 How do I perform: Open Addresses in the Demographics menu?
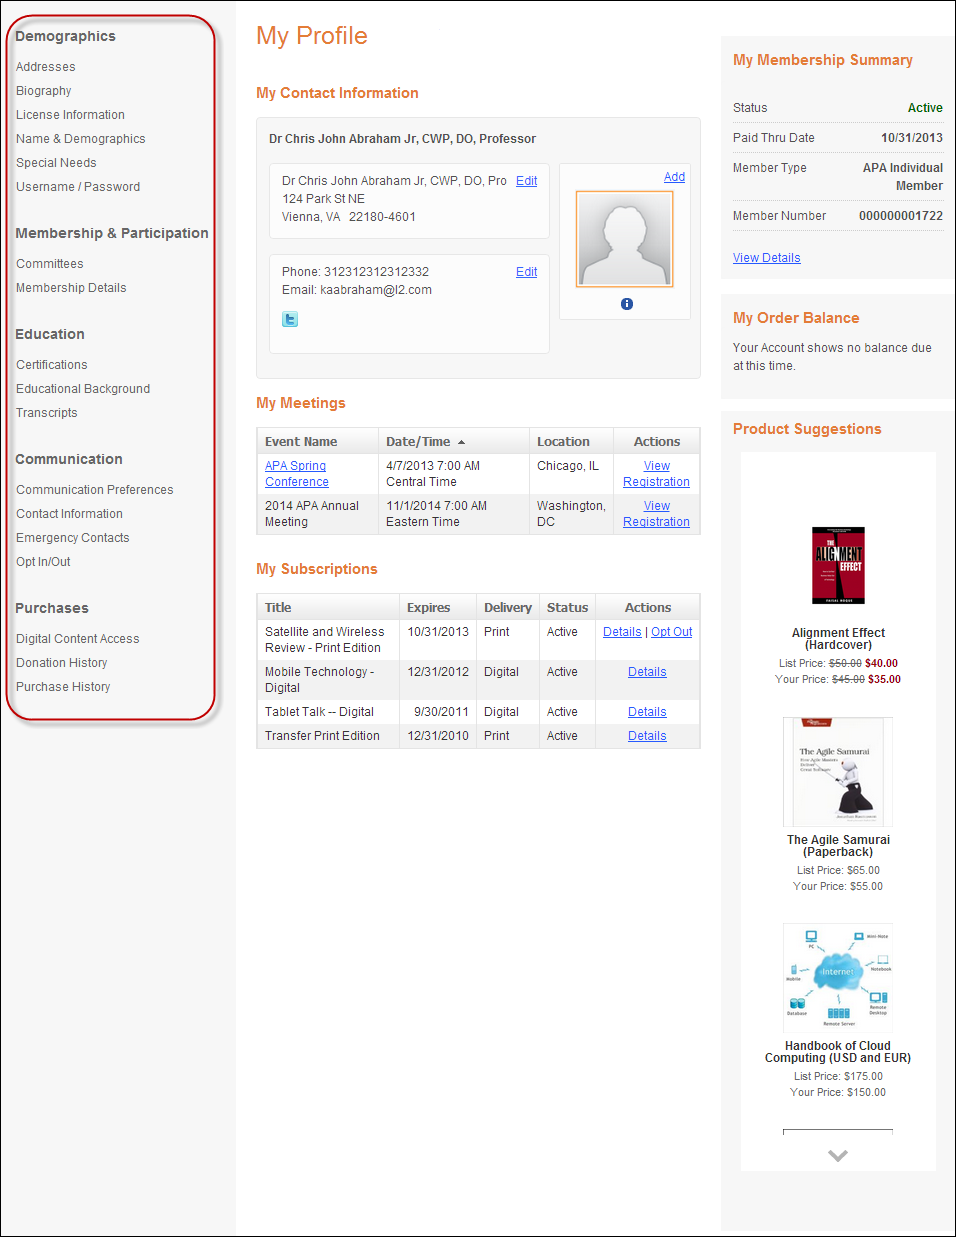[x=46, y=67]
